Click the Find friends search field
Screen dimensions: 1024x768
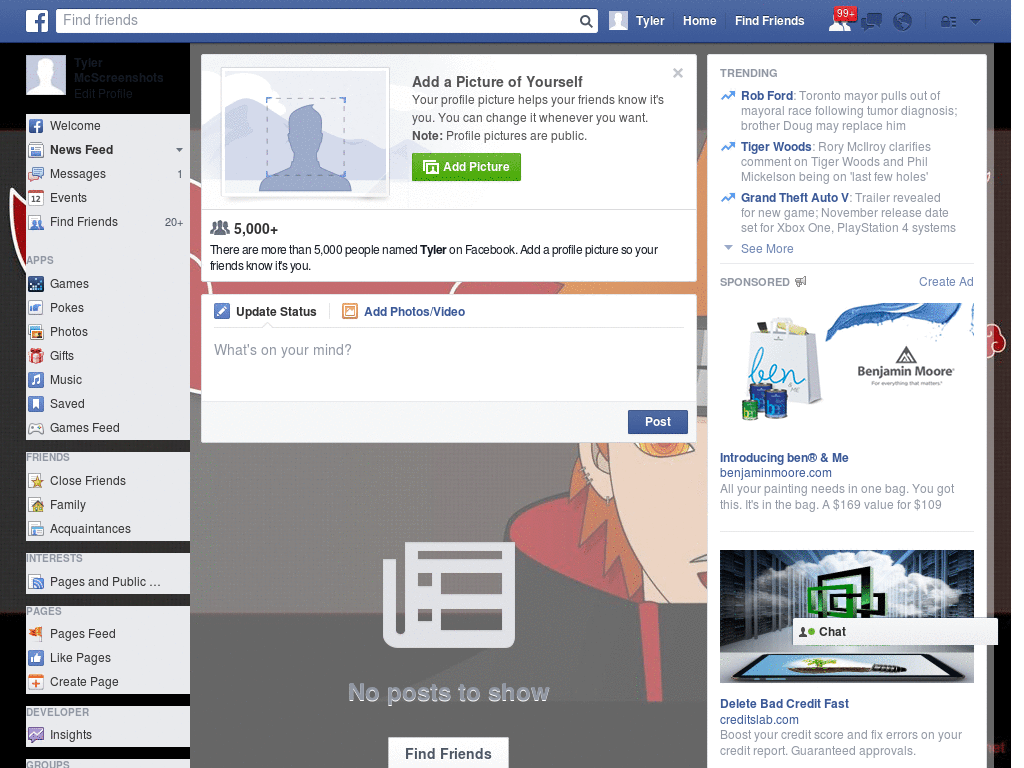click(x=317, y=21)
